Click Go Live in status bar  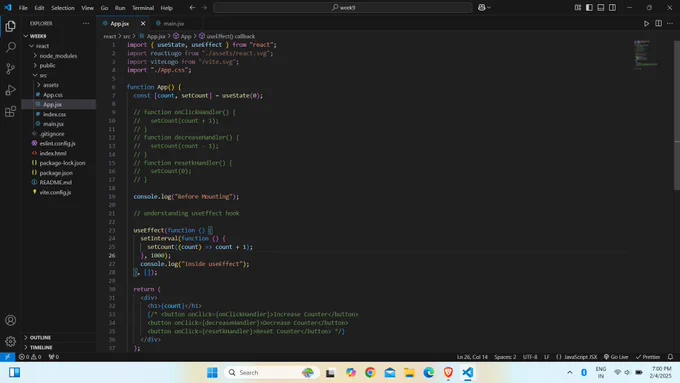click(x=616, y=357)
